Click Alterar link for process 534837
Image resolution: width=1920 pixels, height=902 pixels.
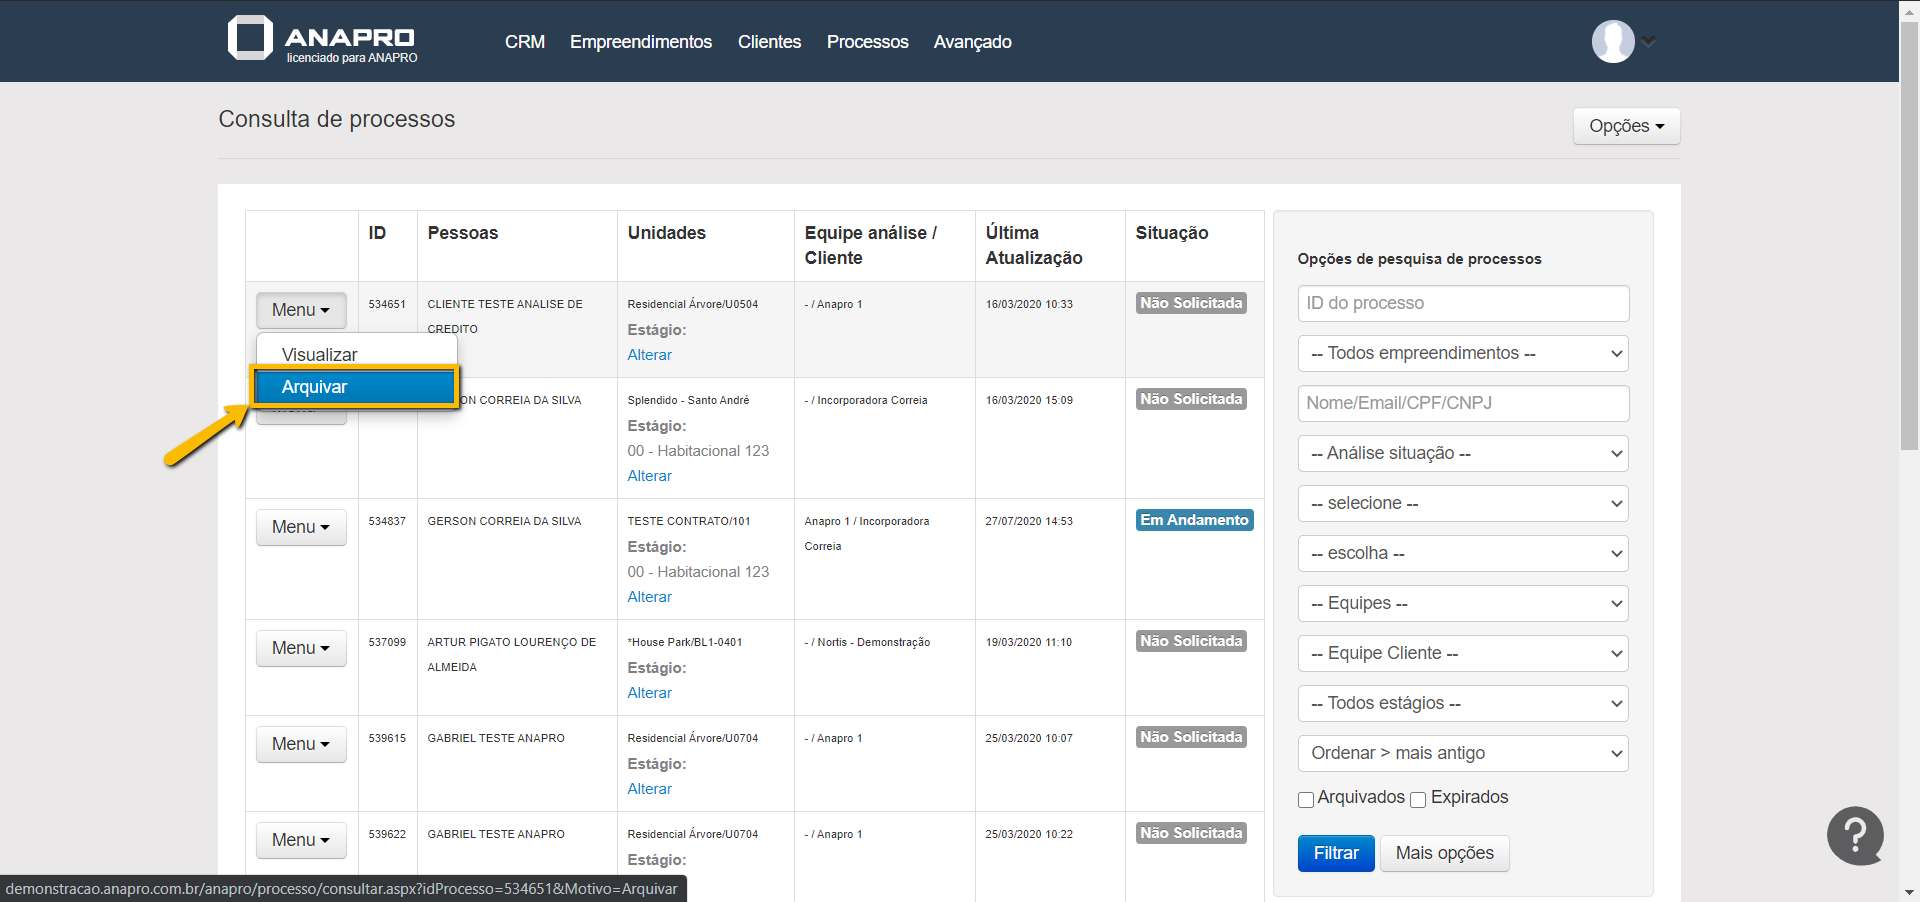[649, 597]
